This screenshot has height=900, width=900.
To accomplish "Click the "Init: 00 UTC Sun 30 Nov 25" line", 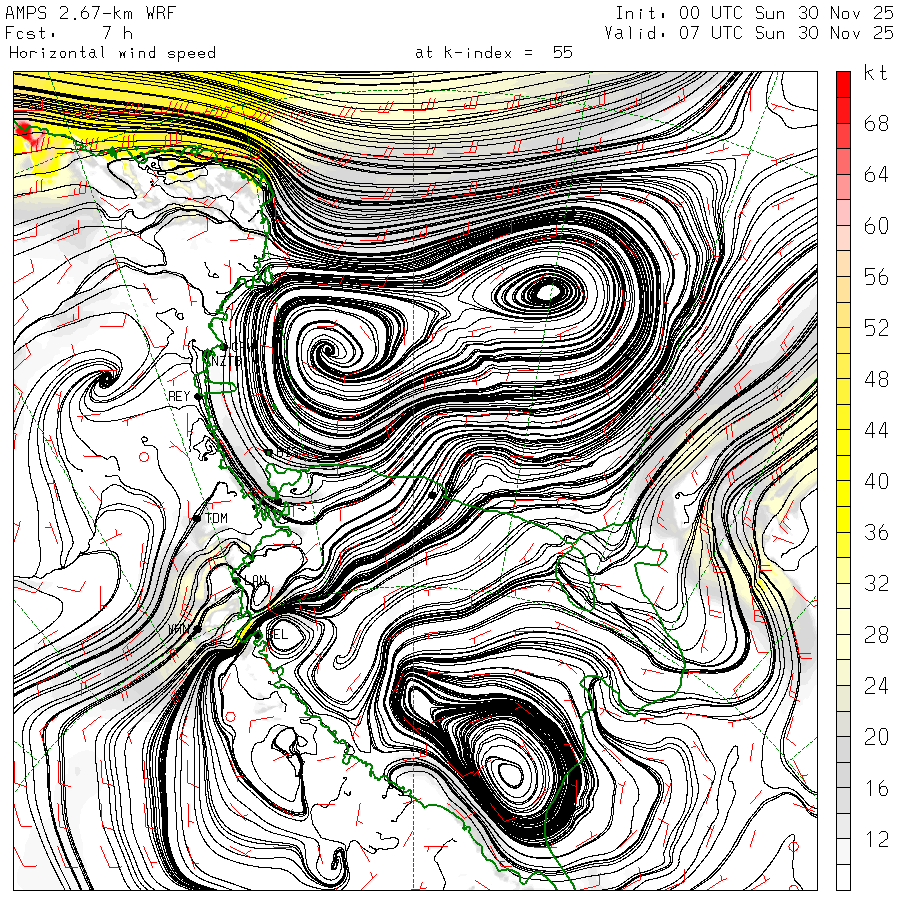I will point(754,13).
